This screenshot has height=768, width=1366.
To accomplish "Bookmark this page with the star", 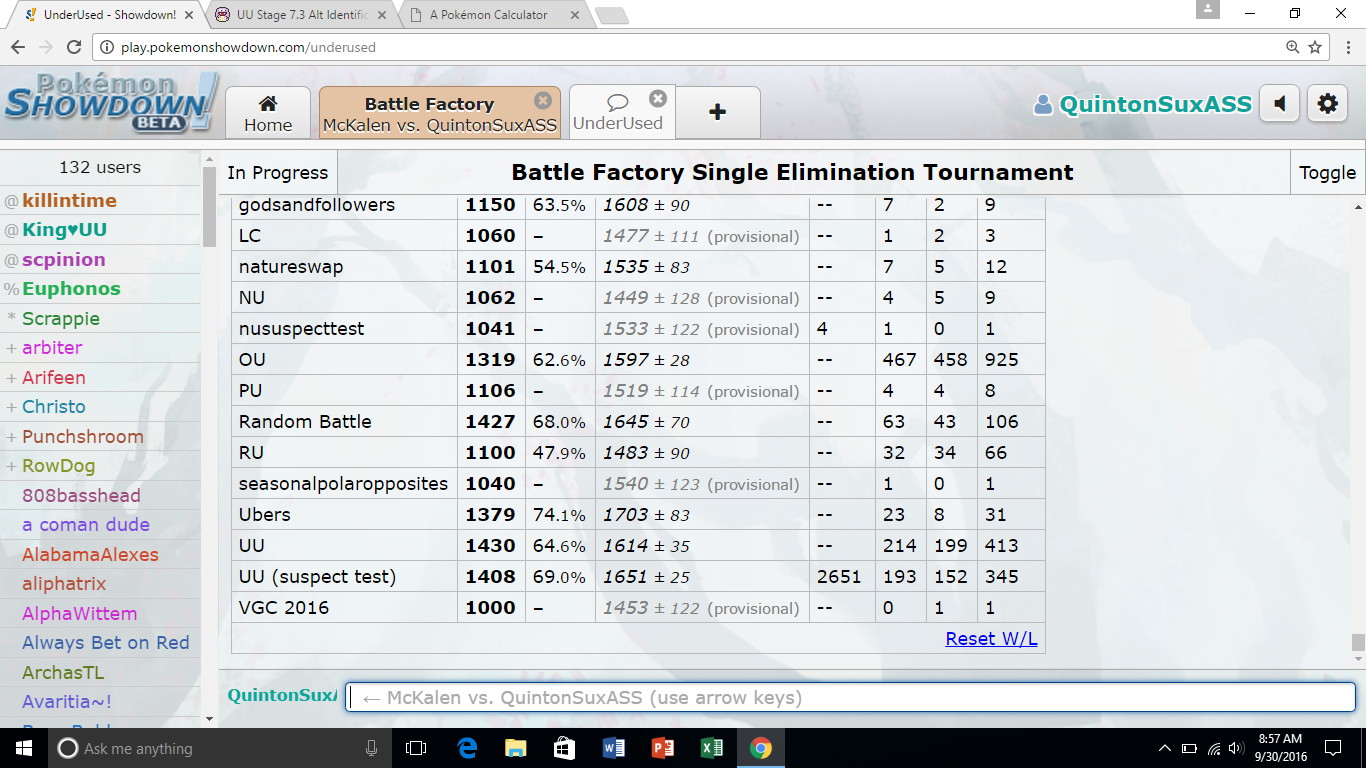I will (x=1315, y=47).
